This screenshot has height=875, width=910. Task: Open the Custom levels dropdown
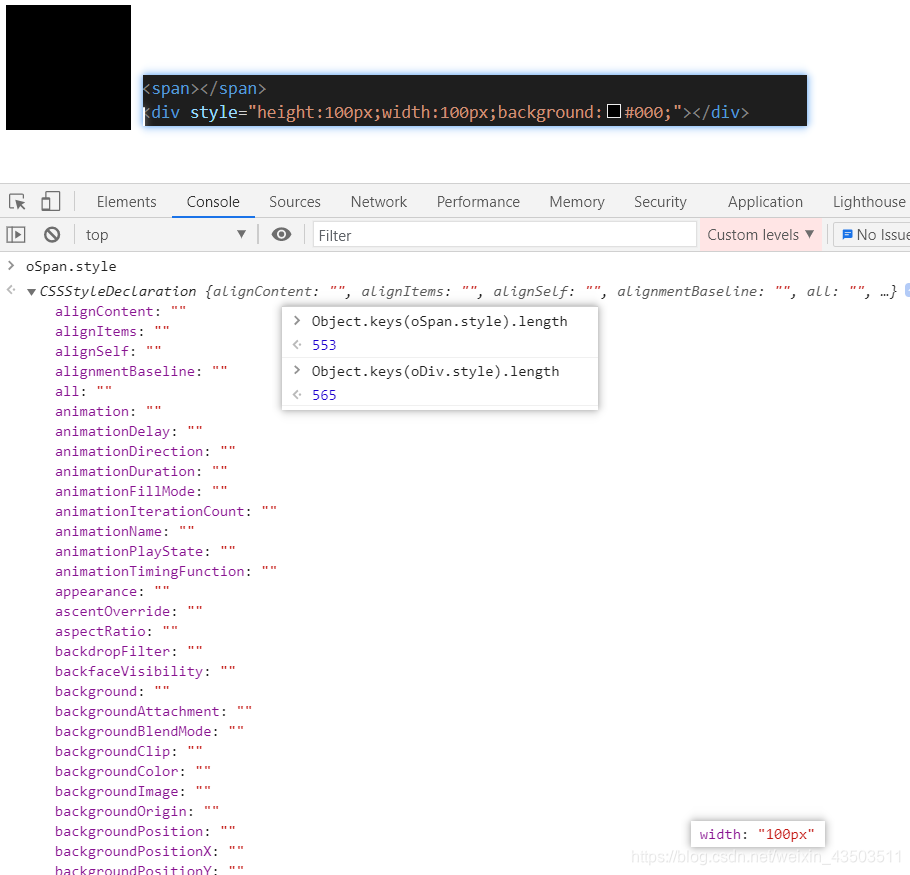tap(760, 234)
